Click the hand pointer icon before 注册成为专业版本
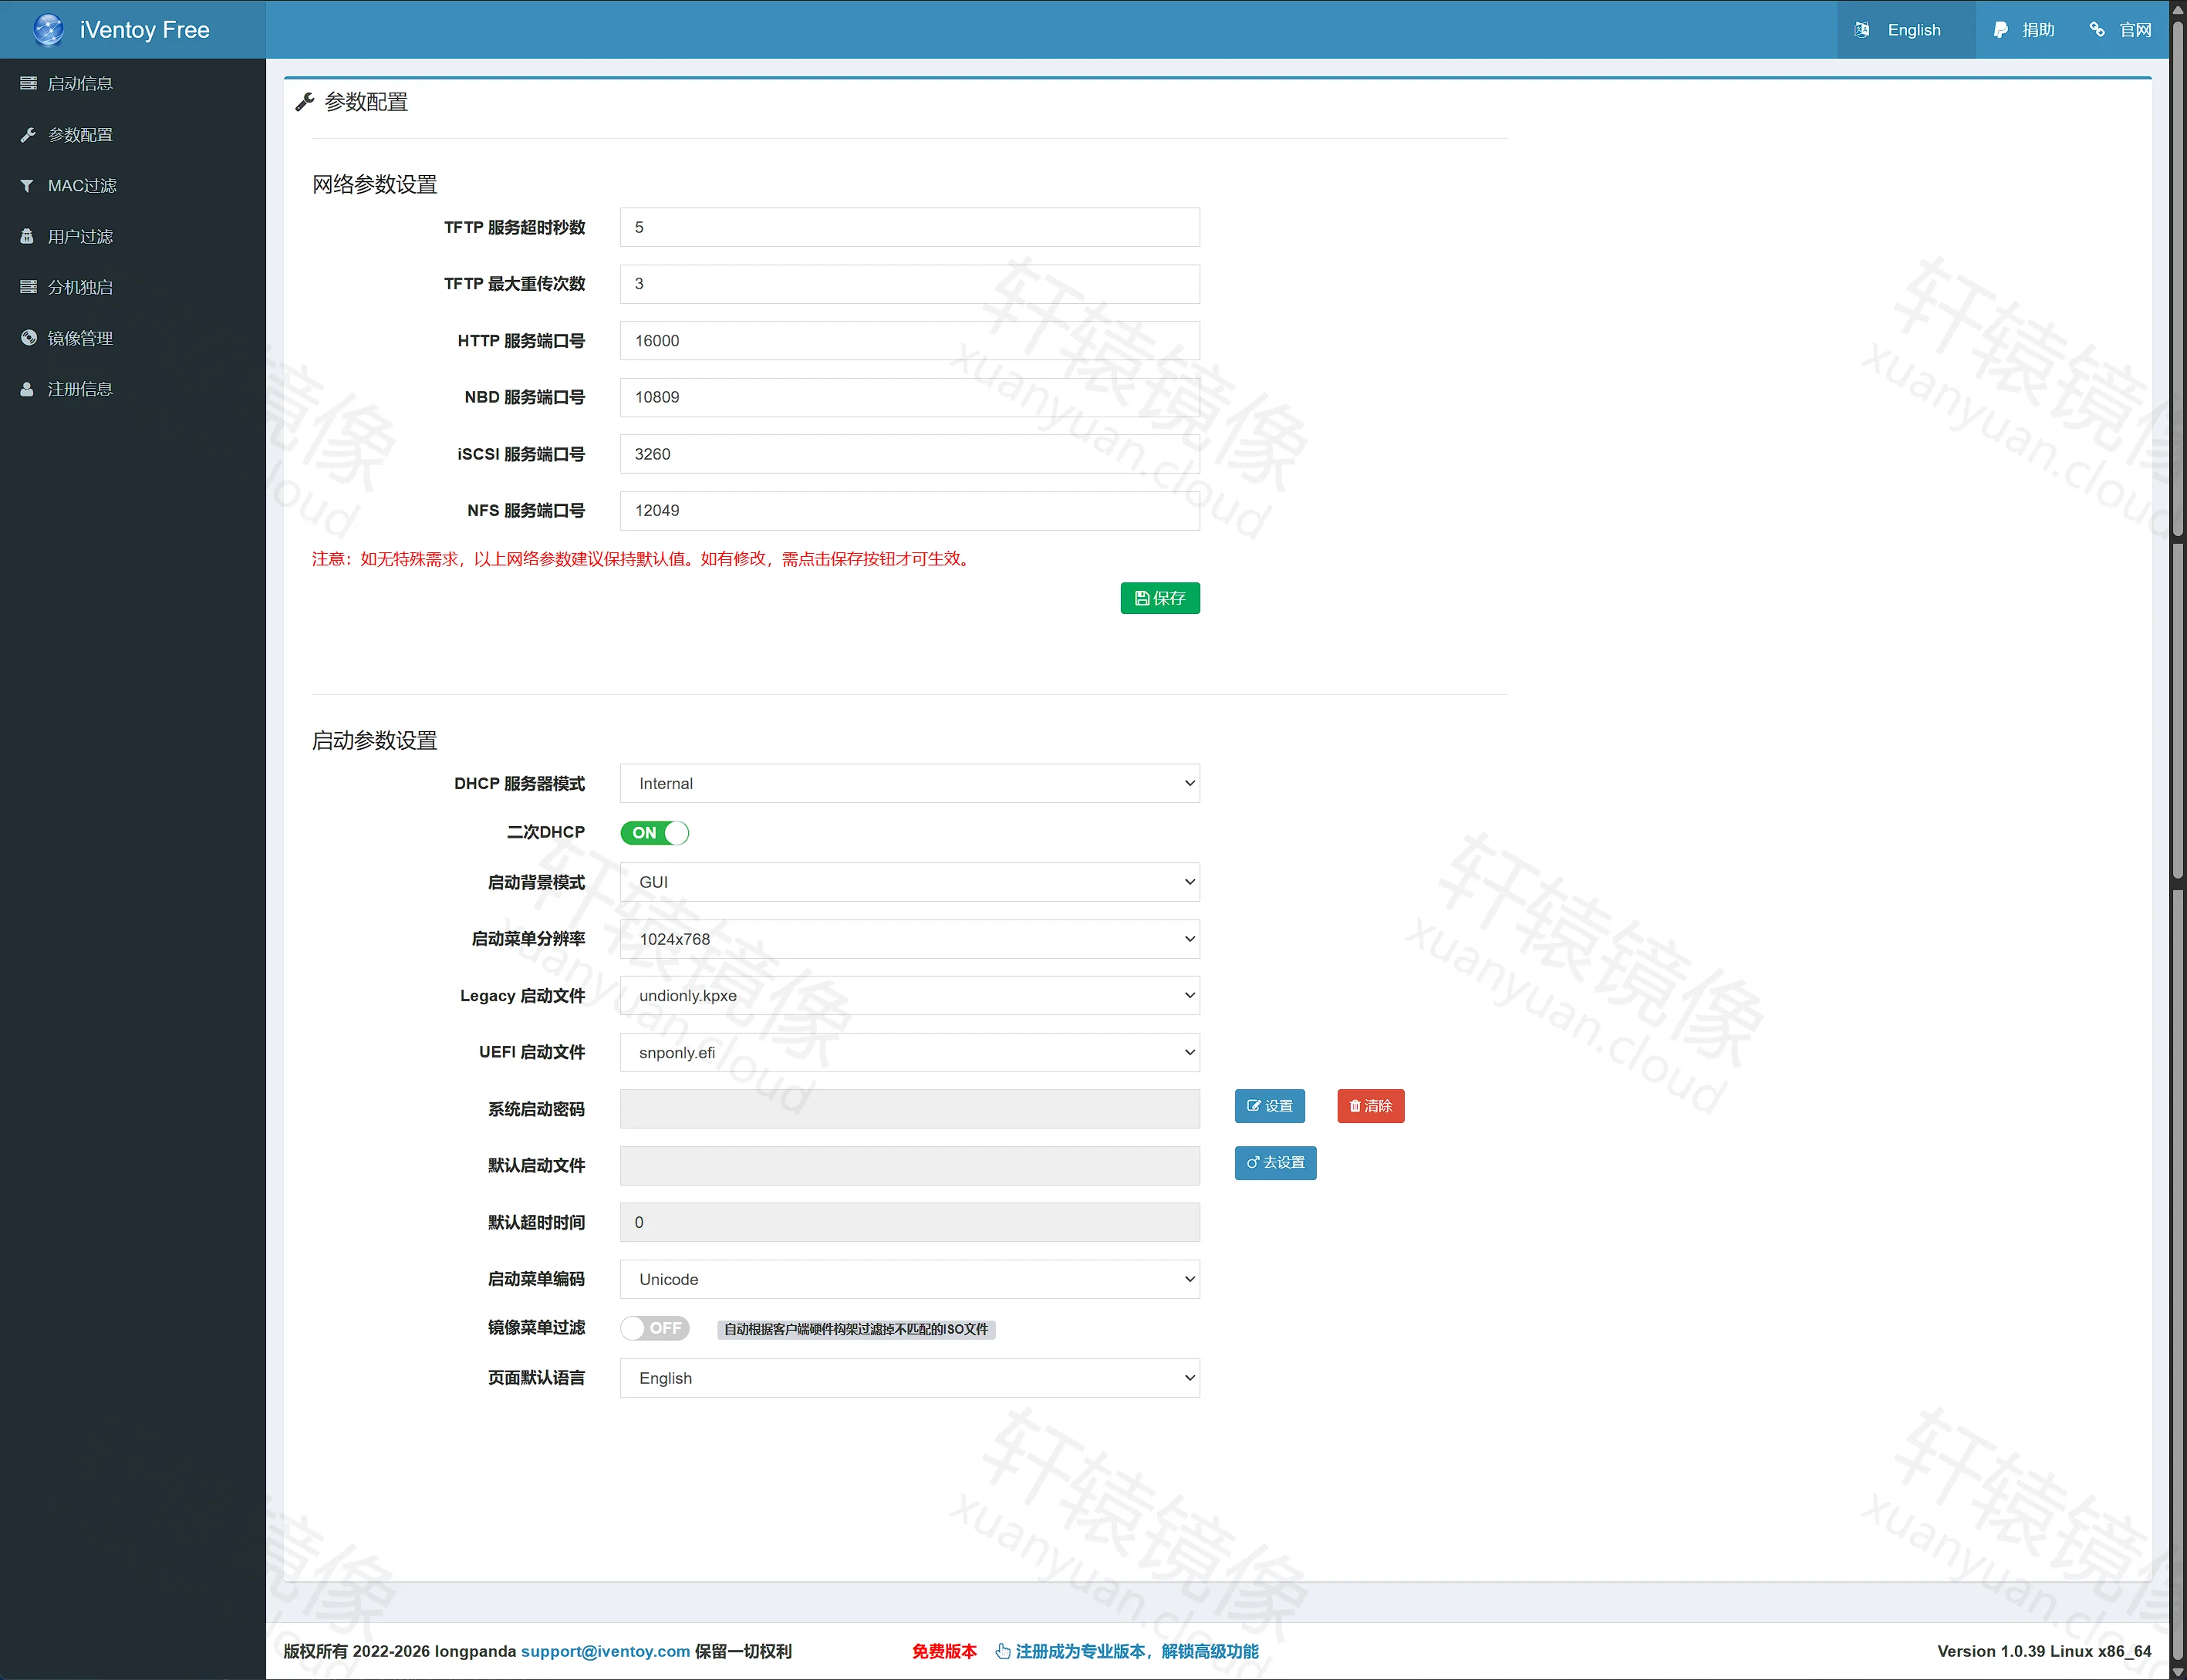The height and width of the screenshot is (1680, 2187). 1002,1651
